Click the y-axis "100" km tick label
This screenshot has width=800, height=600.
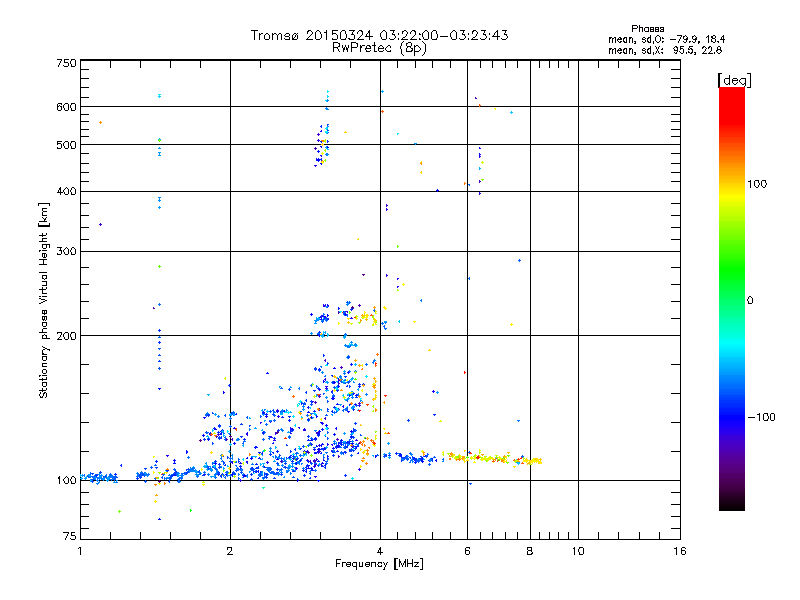(x=66, y=480)
